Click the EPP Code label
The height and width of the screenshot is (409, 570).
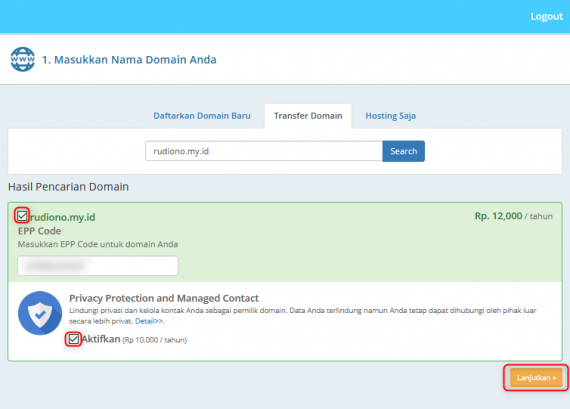click(x=40, y=231)
